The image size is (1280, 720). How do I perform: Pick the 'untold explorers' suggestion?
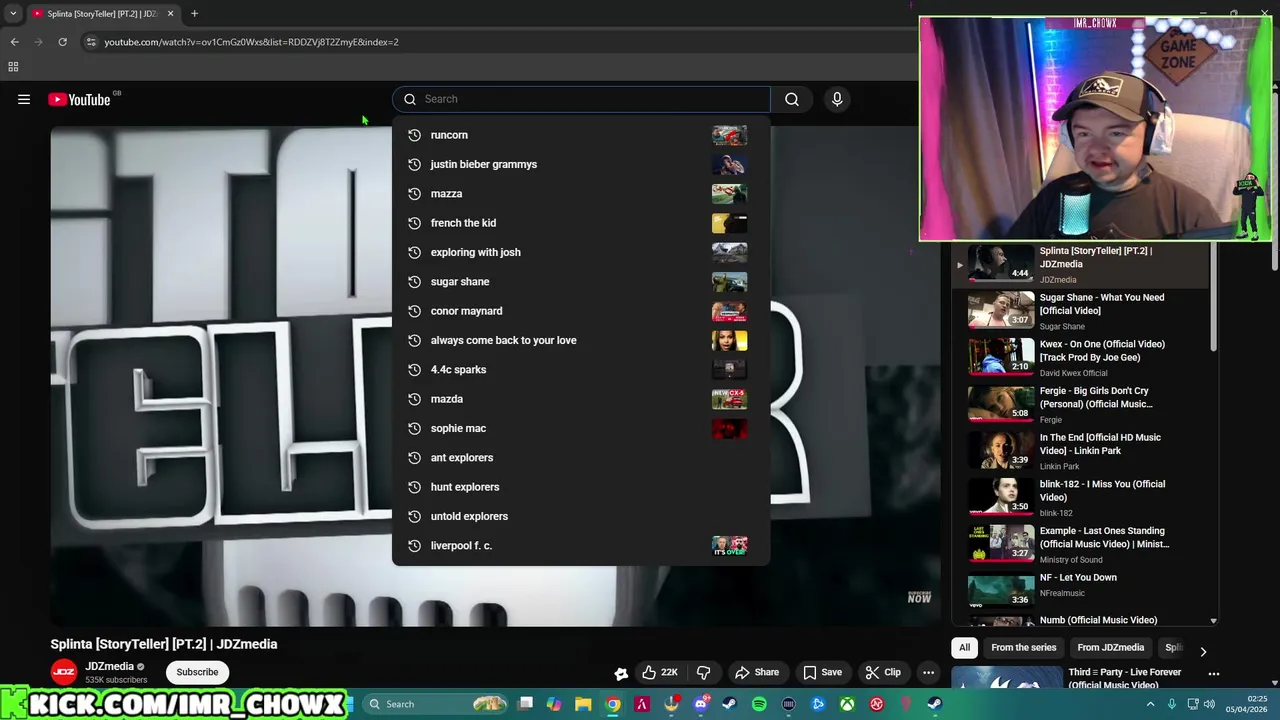click(x=581, y=516)
